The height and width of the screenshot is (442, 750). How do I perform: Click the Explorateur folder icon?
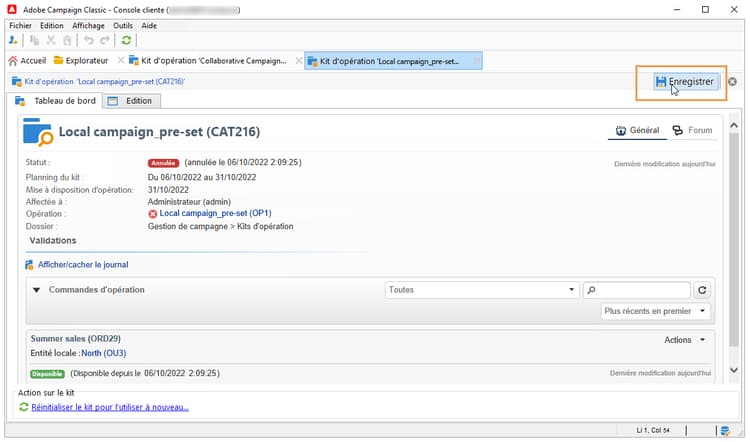[58, 60]
